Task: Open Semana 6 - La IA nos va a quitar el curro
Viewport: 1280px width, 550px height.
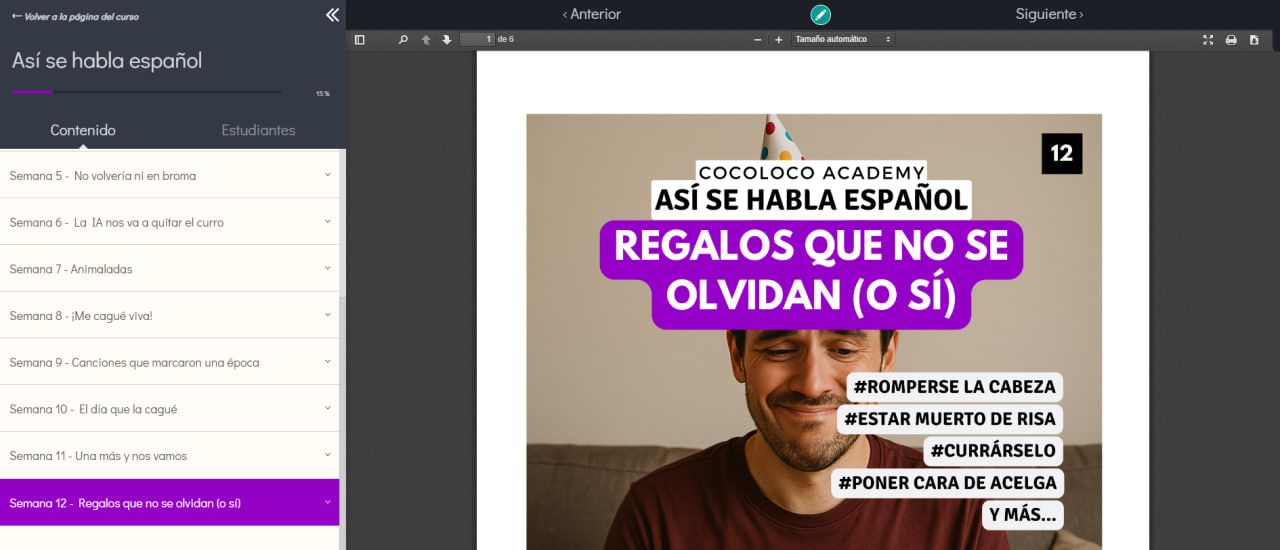Action: point(169,222)
